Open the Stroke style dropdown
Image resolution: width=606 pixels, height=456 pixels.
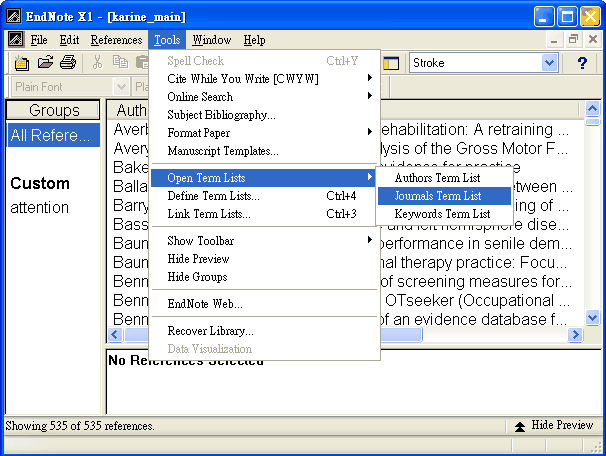[549, 63]
